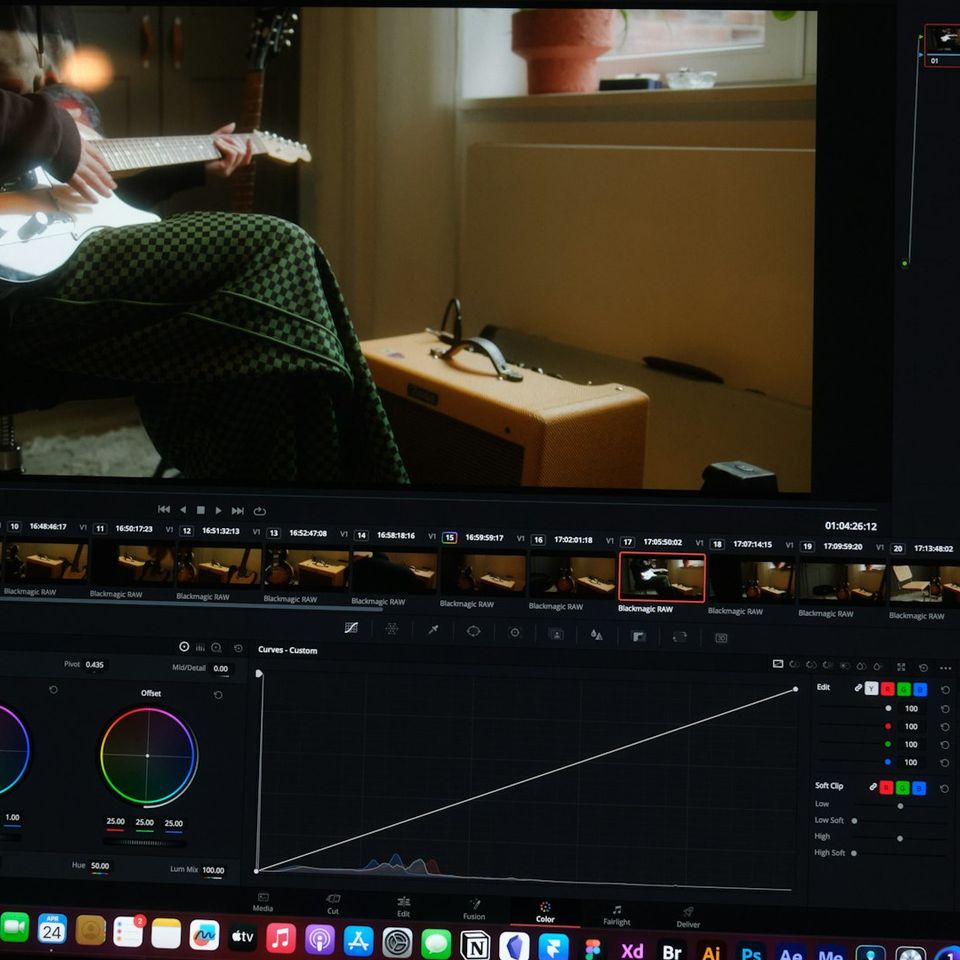Image resolution: width=960 pixels, height=960 pixels.
Task: Toggle the Soft Clip green channel
Action: point(902,788)
